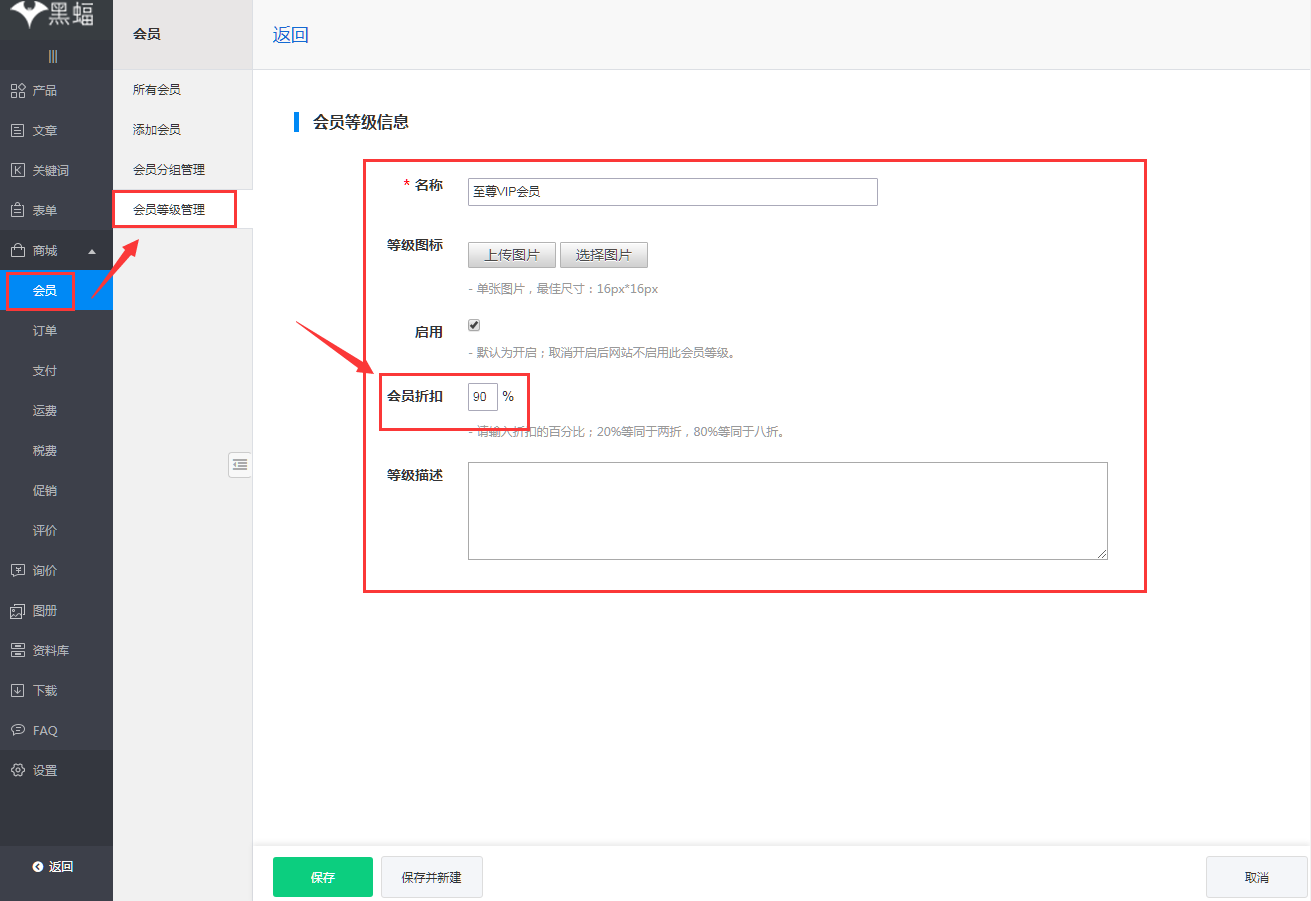Open the 设置 (Settings) section
1311x901 pixels.
[x=44, y=770]
